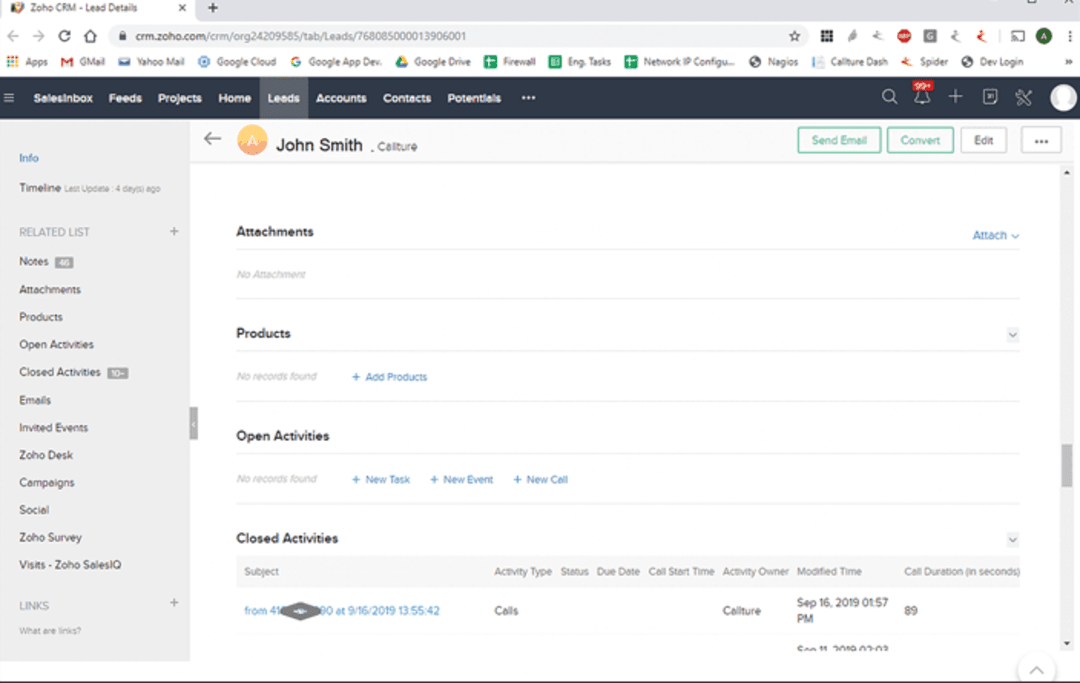1080x683 pixels.
Task: Go back using the left arrow
Action: pos(212,139)
